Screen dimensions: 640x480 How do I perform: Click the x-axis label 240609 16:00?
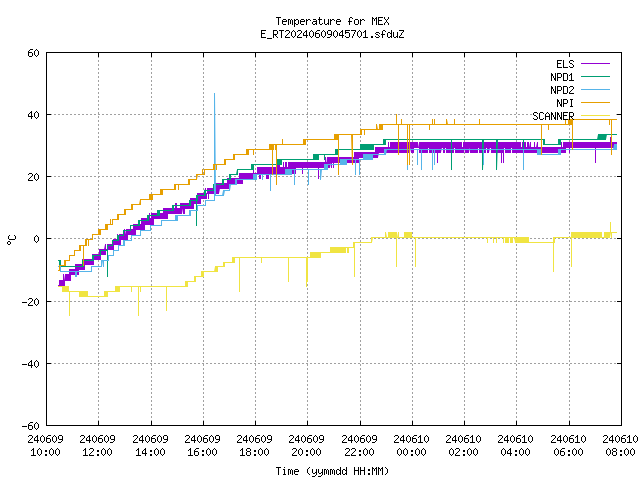pos(202,446)
